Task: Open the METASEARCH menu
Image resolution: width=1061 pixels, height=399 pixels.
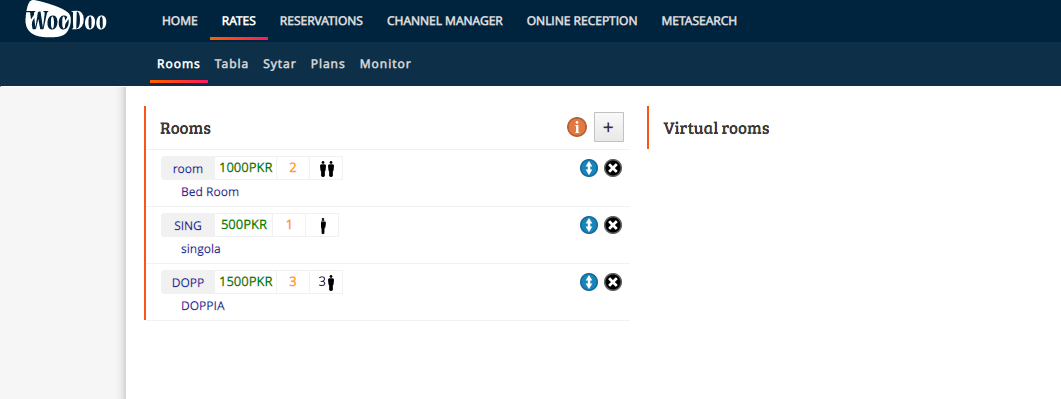Action: coord(699,21)
